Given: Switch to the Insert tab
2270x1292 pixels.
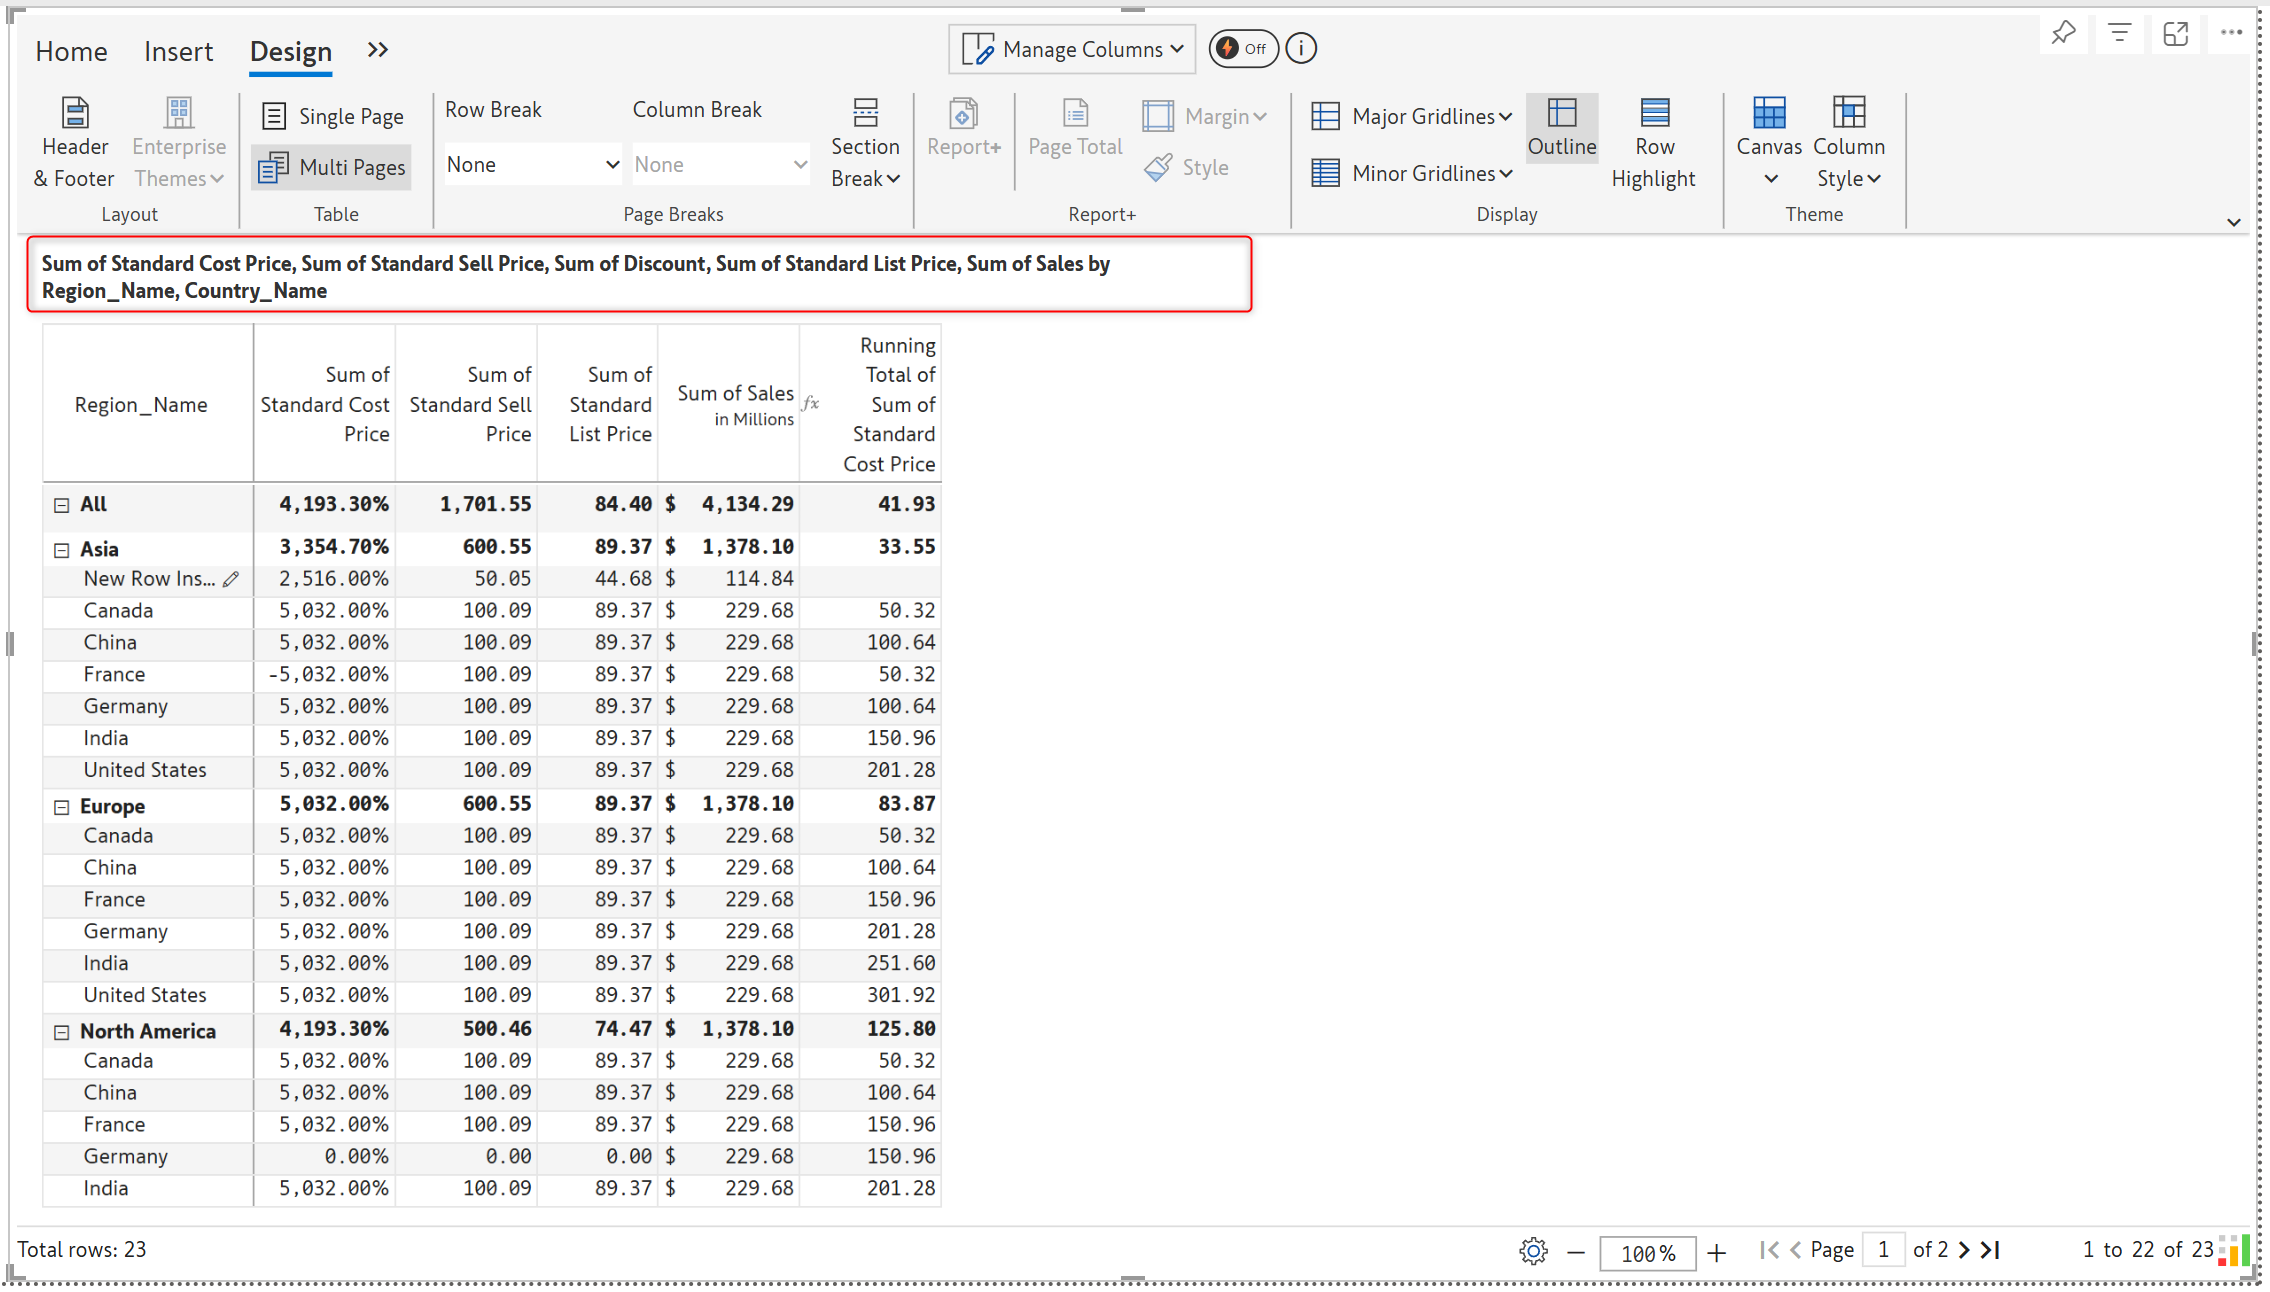Looking at the screenshot, I should pos(178,51).
